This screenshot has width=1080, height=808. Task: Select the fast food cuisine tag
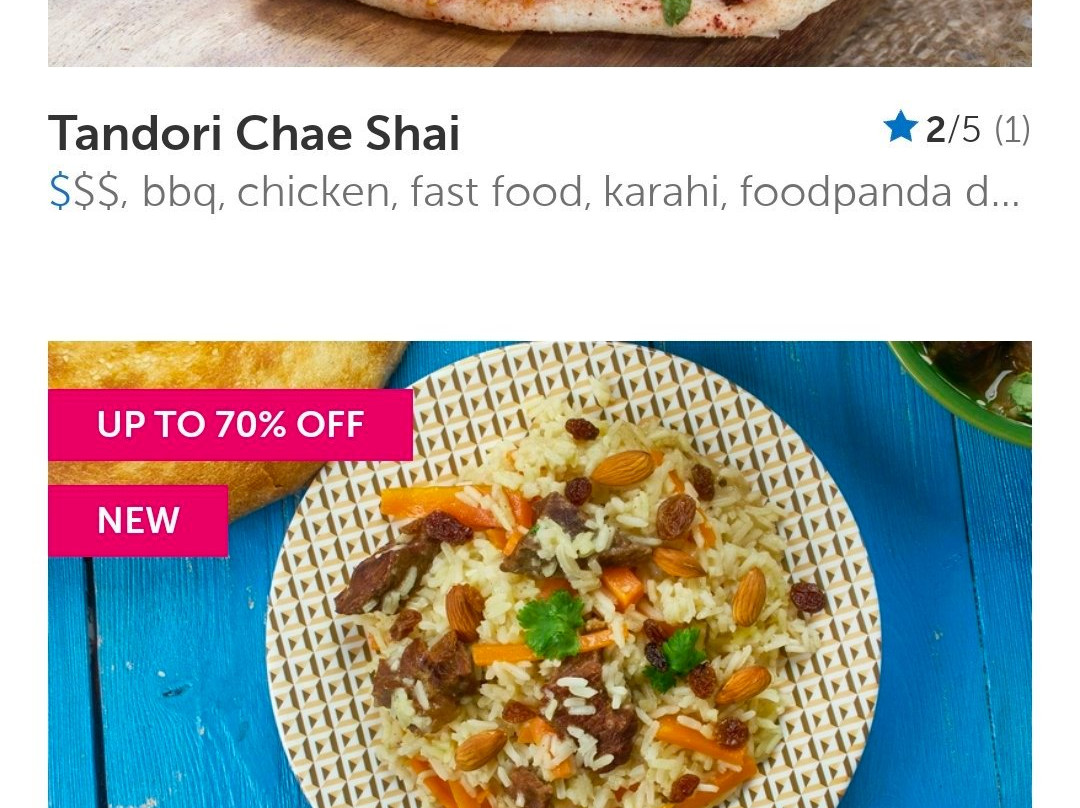pos(495,191)
